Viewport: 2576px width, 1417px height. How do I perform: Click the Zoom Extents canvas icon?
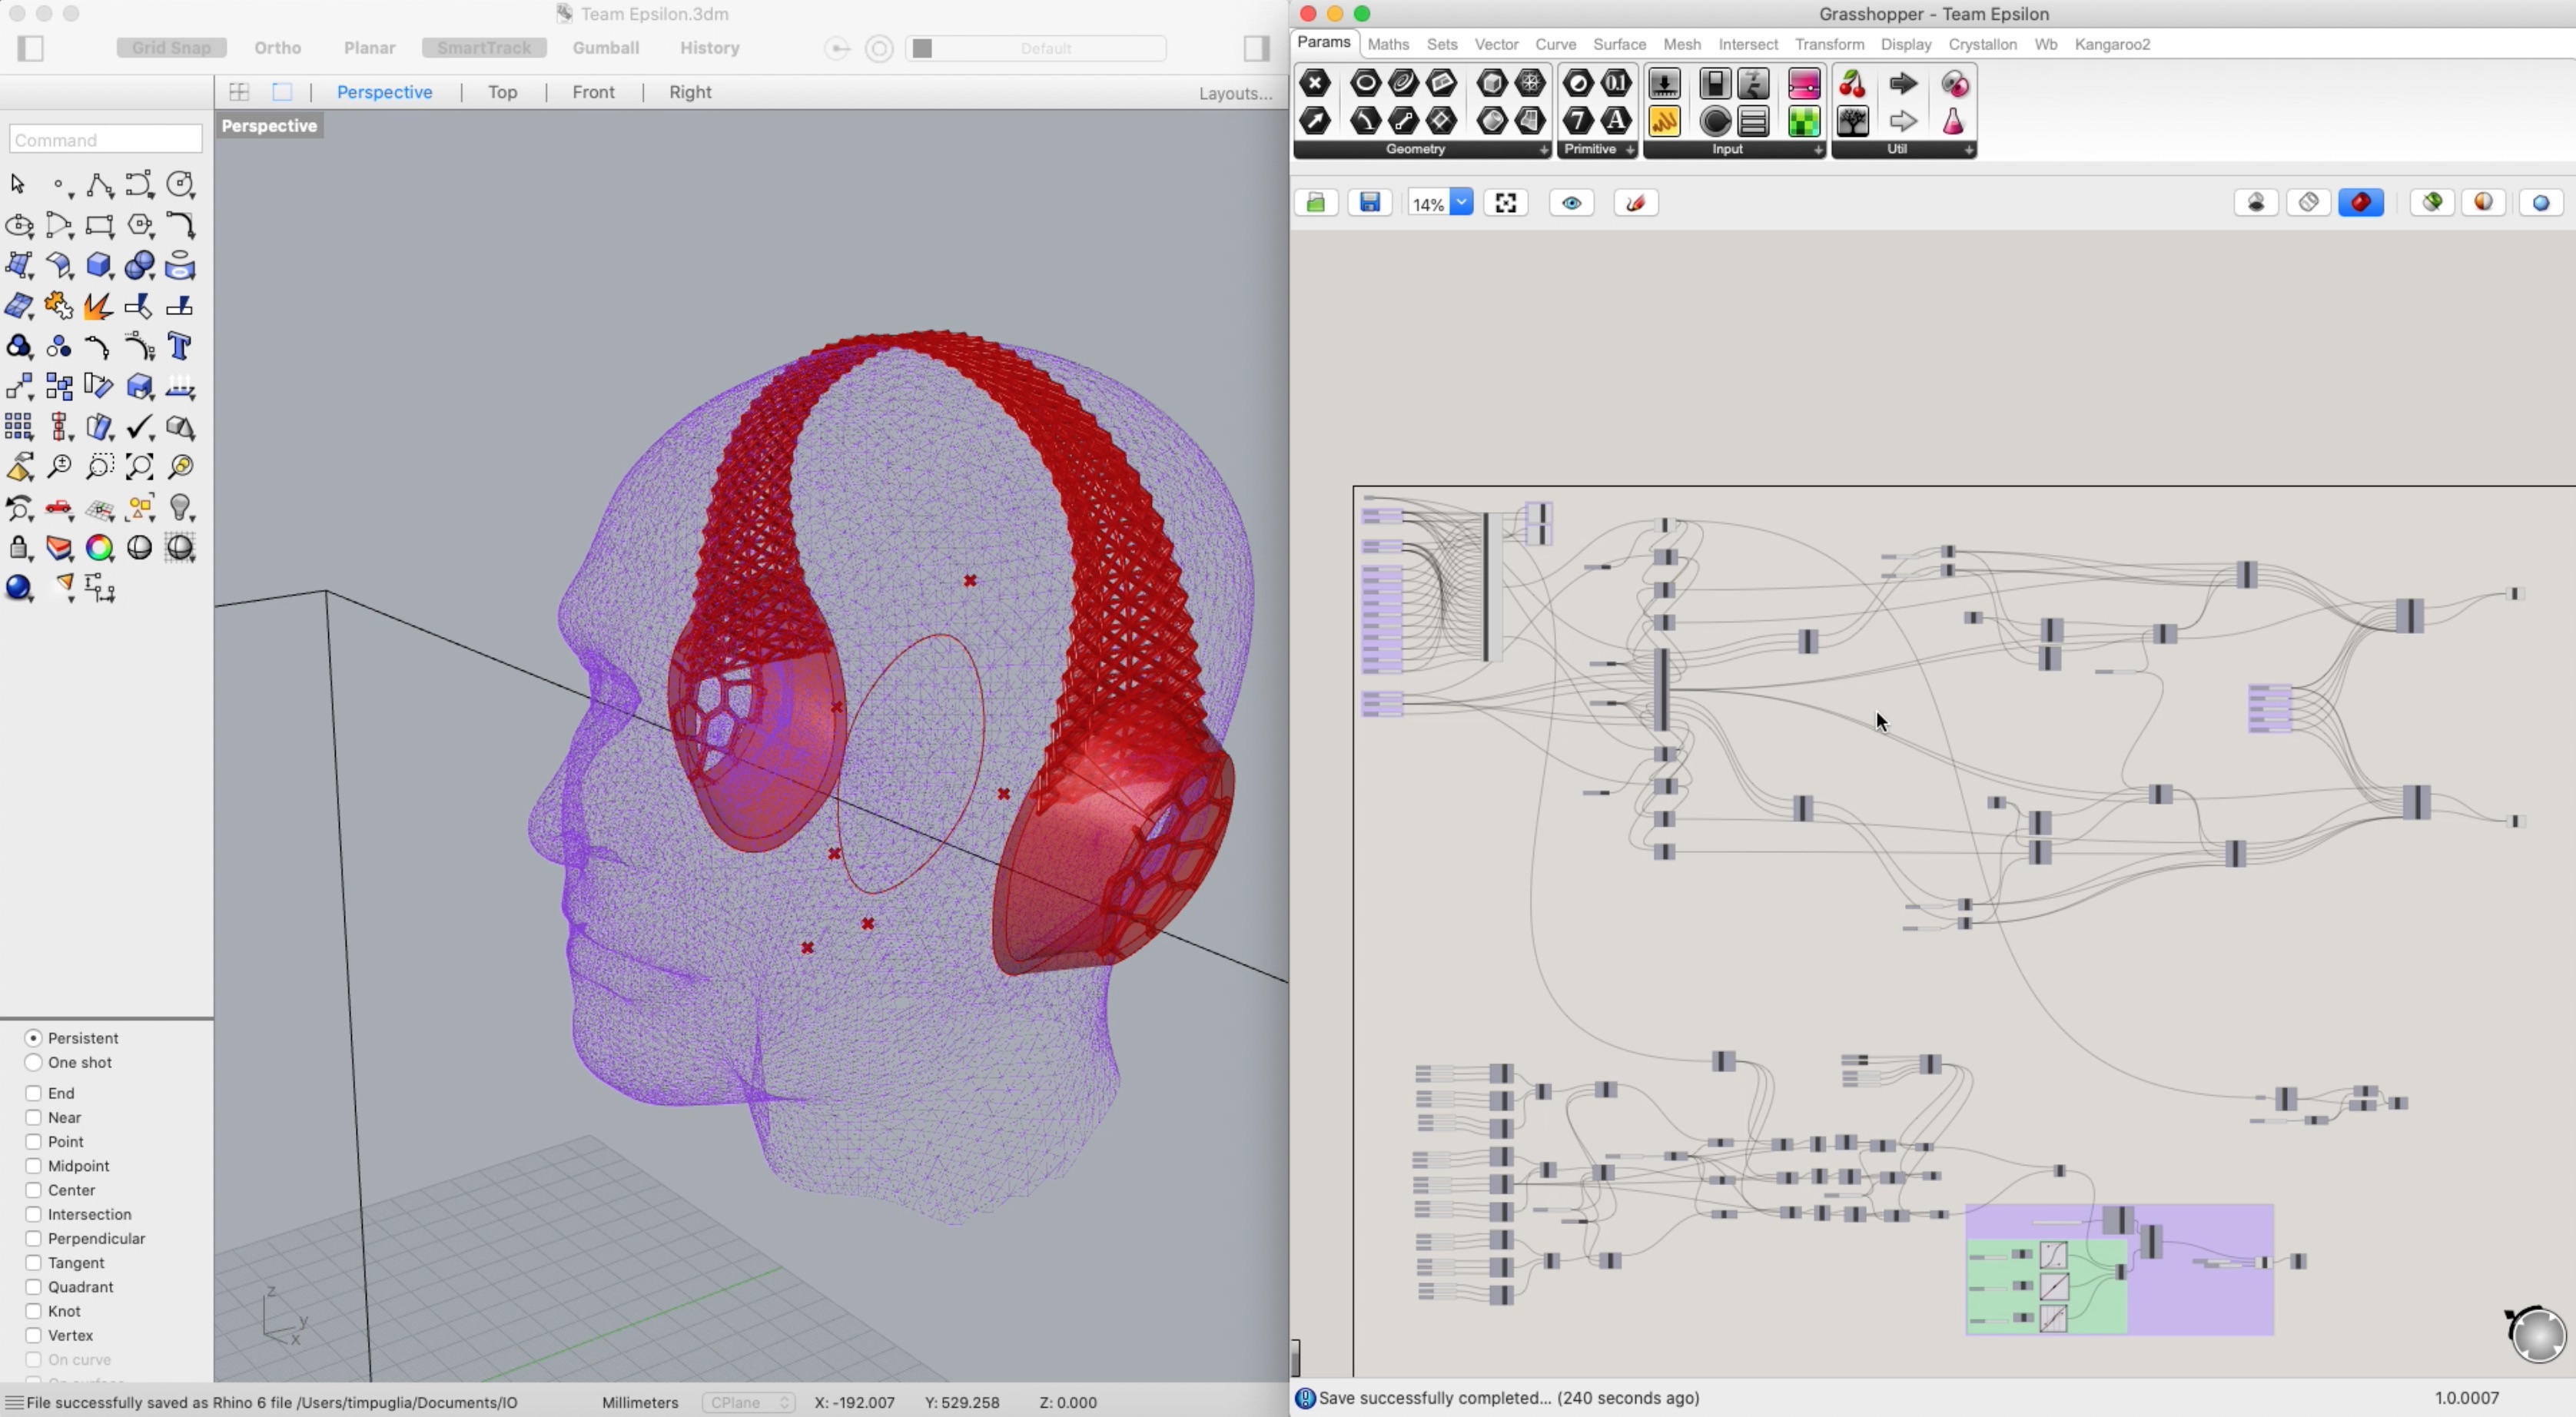click(1505, 203)
